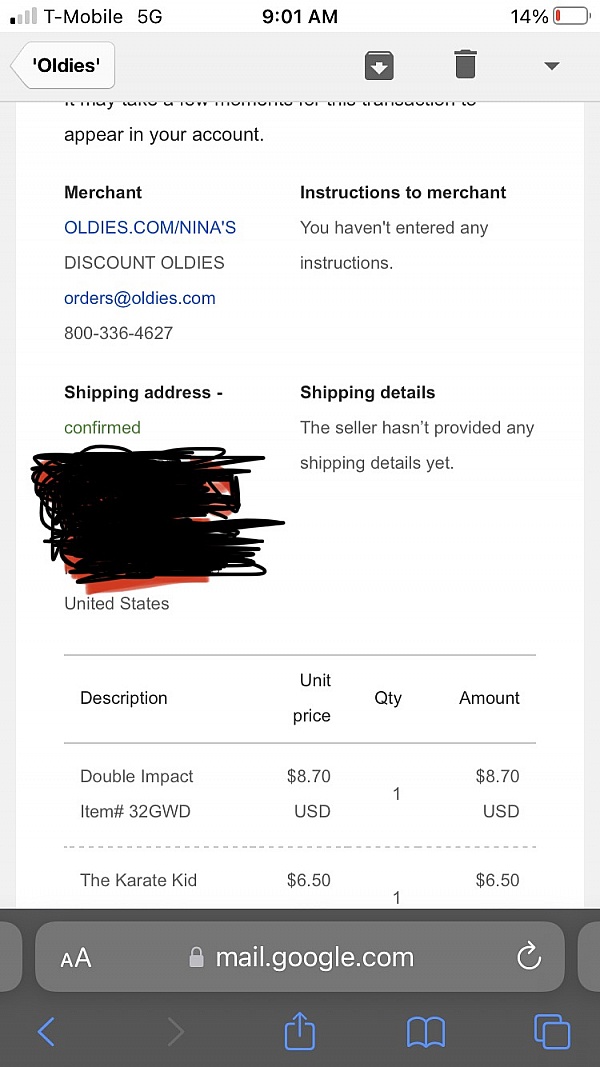Reload the page with refresh icon
Screen dimensions: 600x1067
click(528, 957)
